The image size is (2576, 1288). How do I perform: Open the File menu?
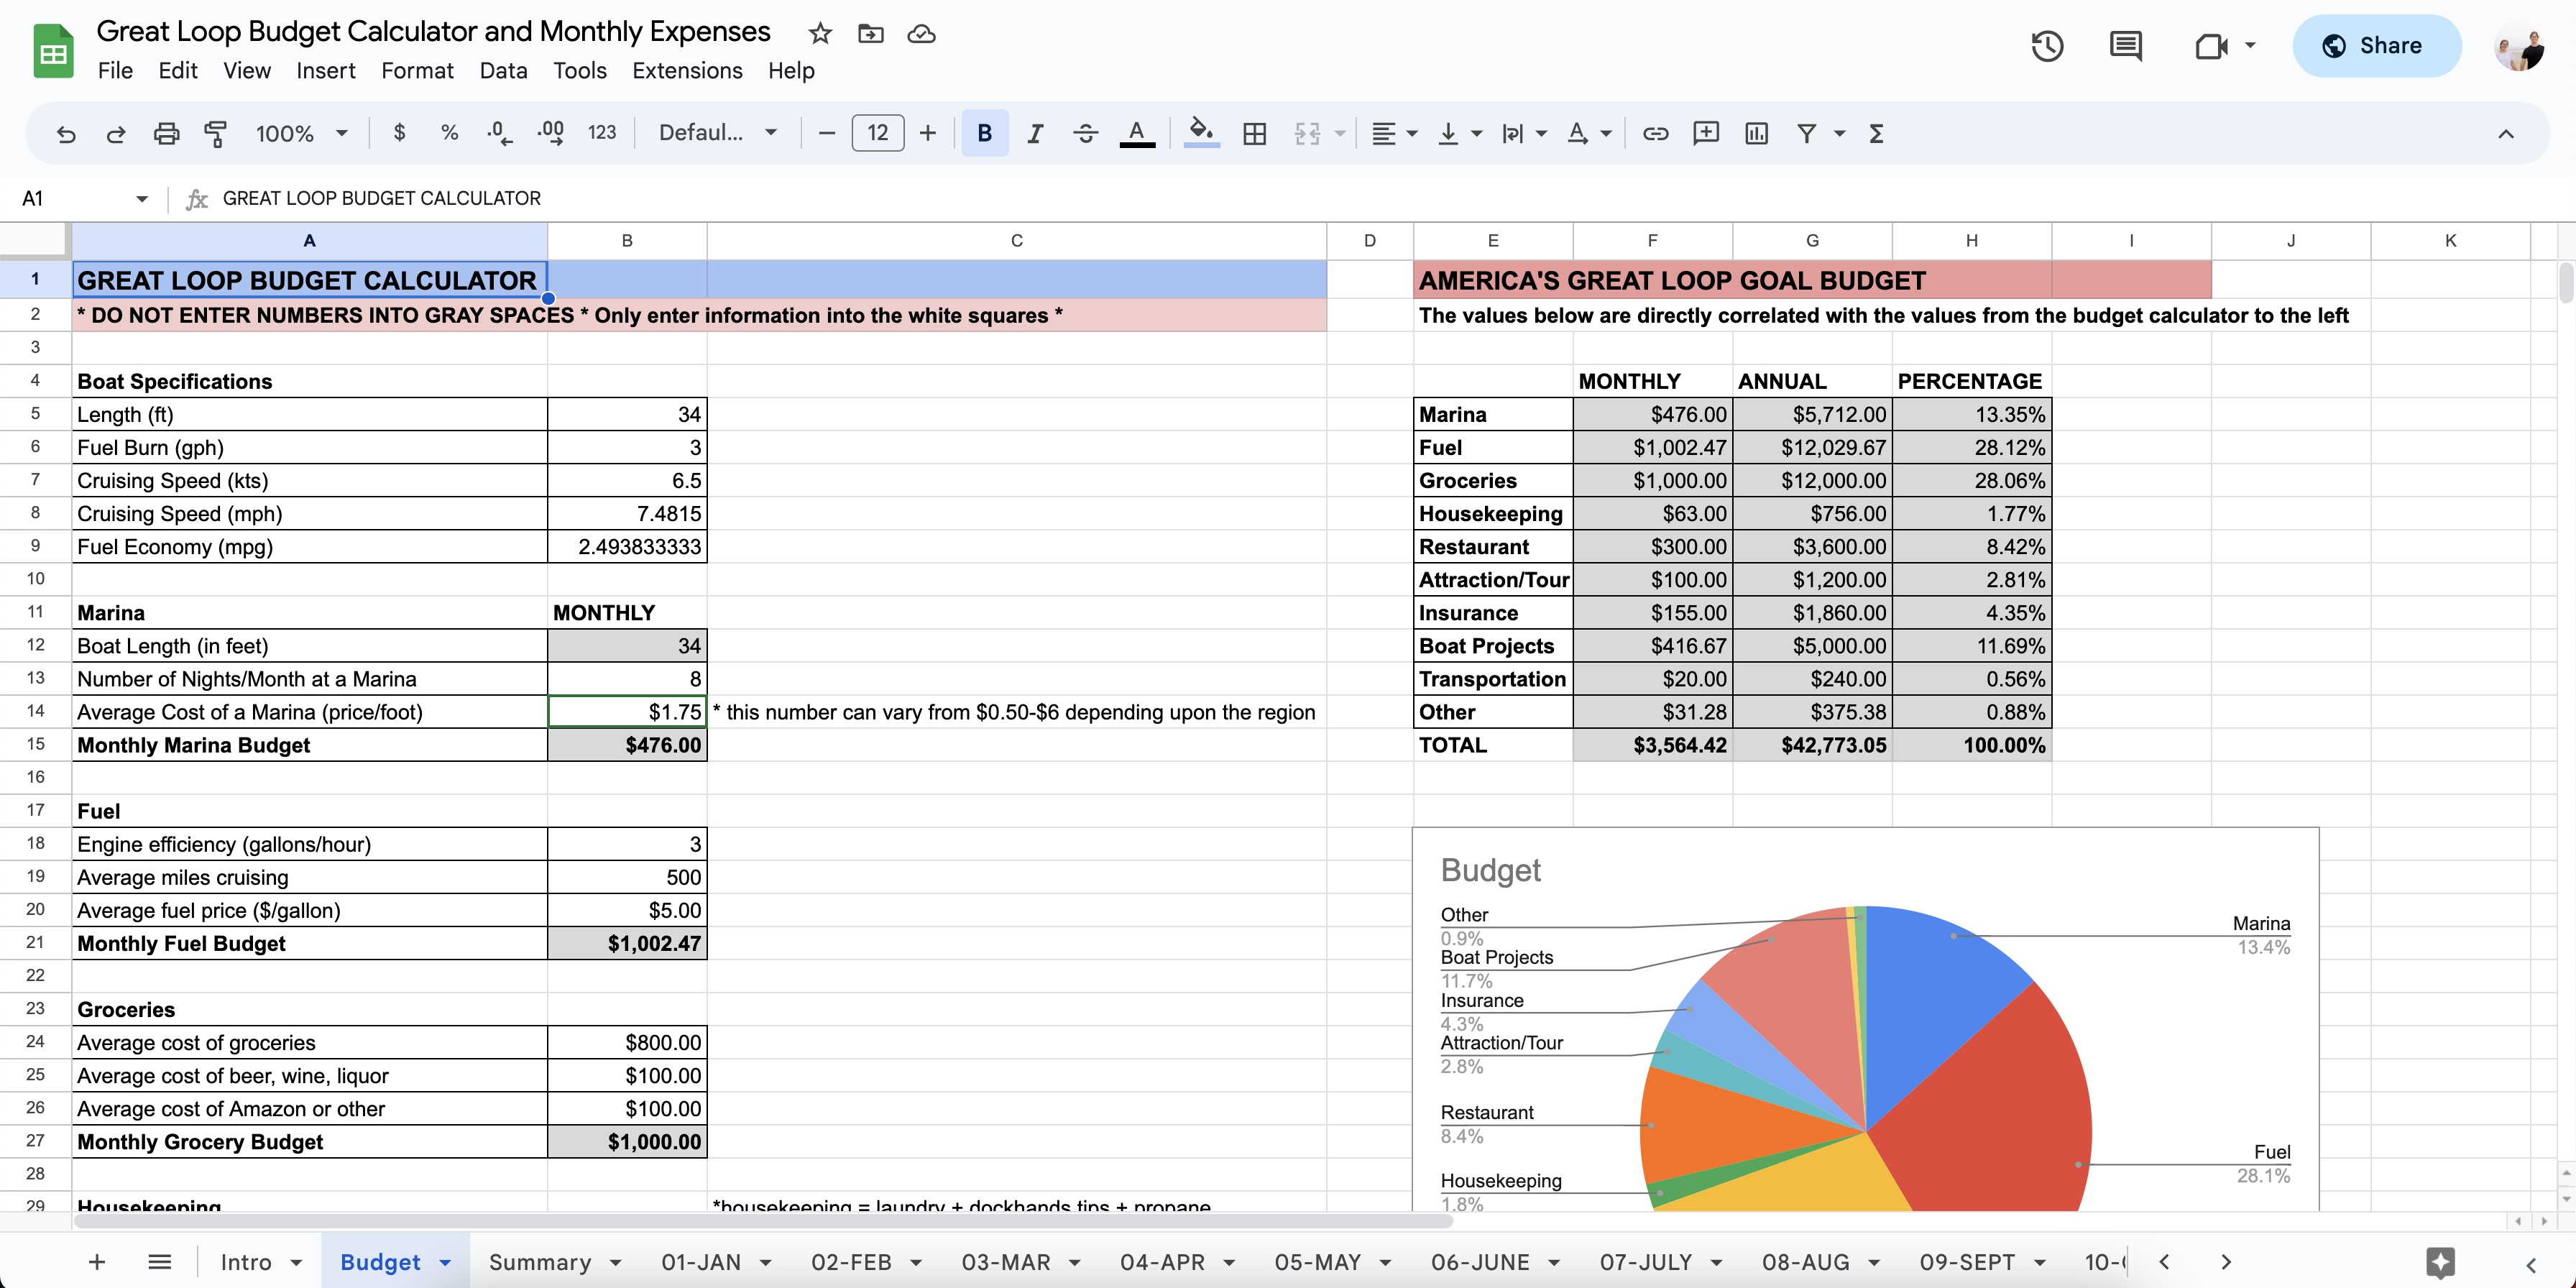click(115, 71)
